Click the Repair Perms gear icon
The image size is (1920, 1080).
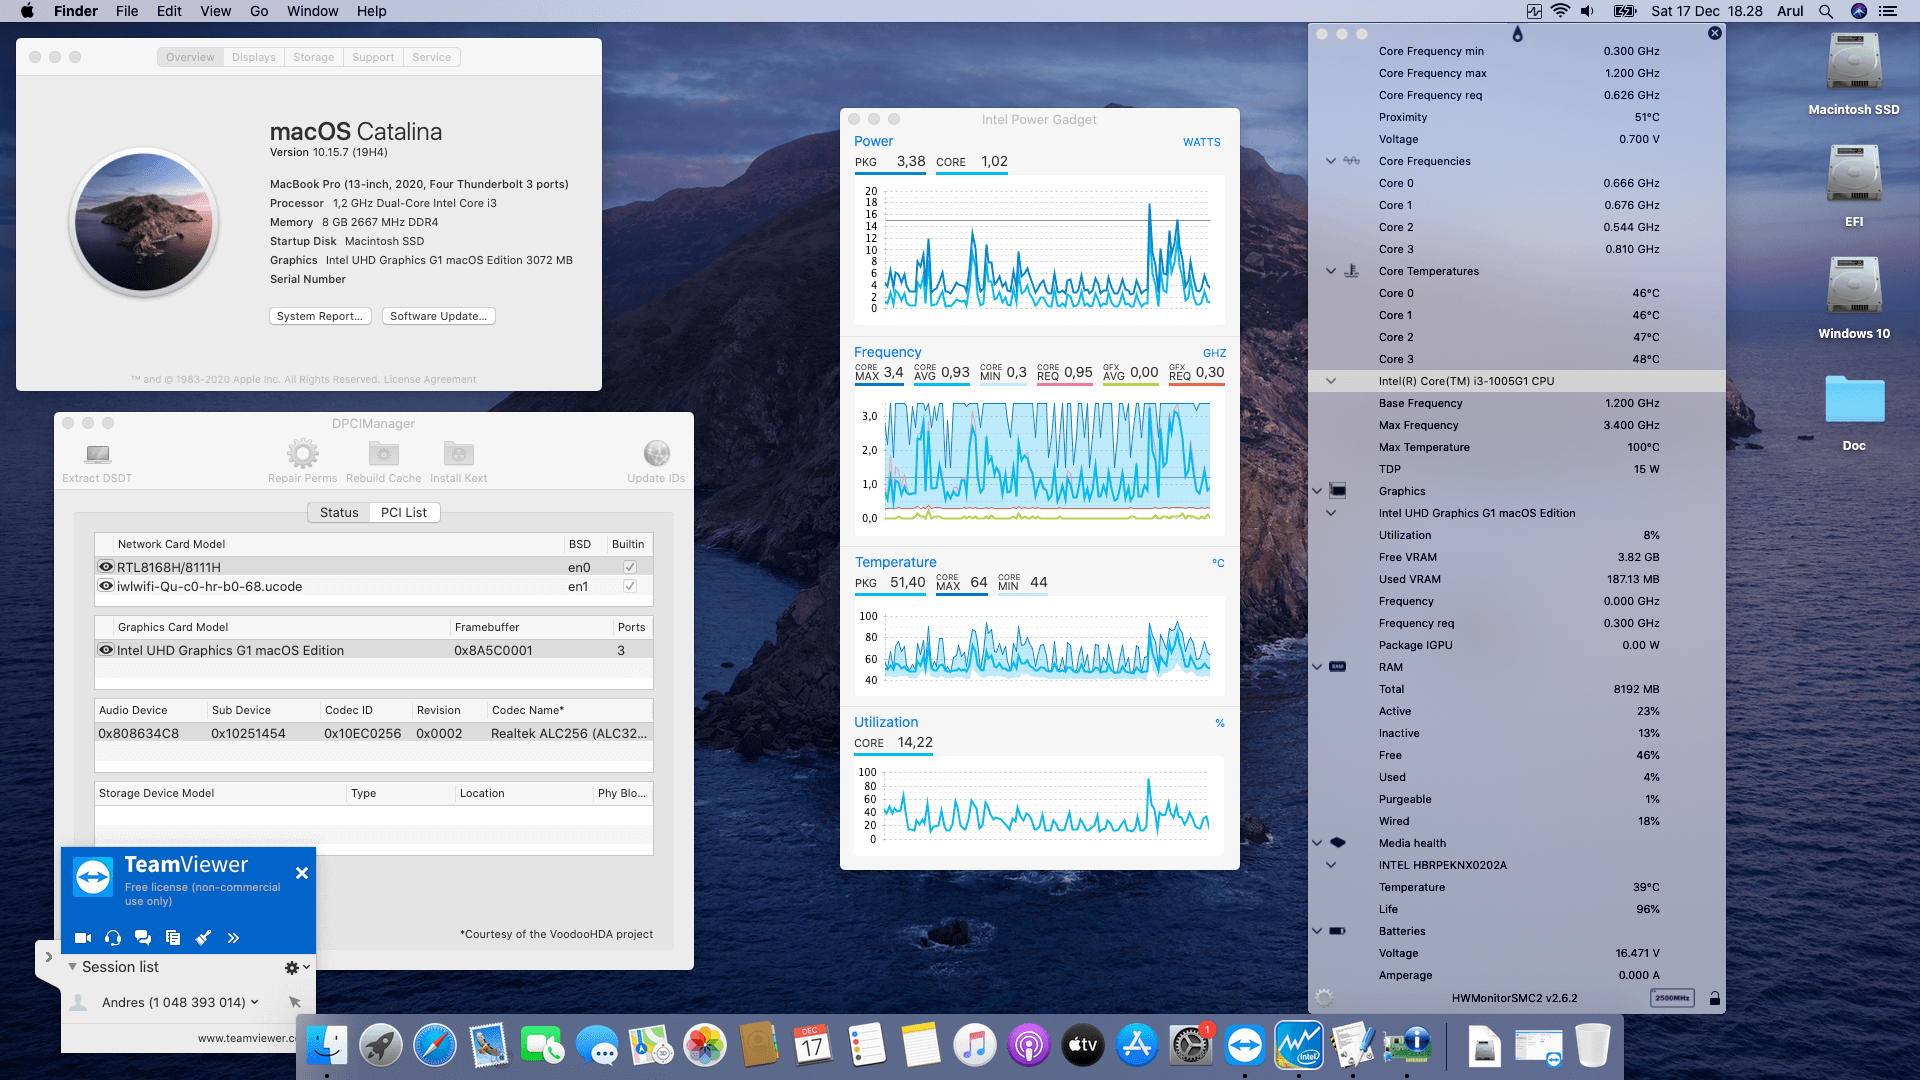pyautogui.click(x=302, y=454)
